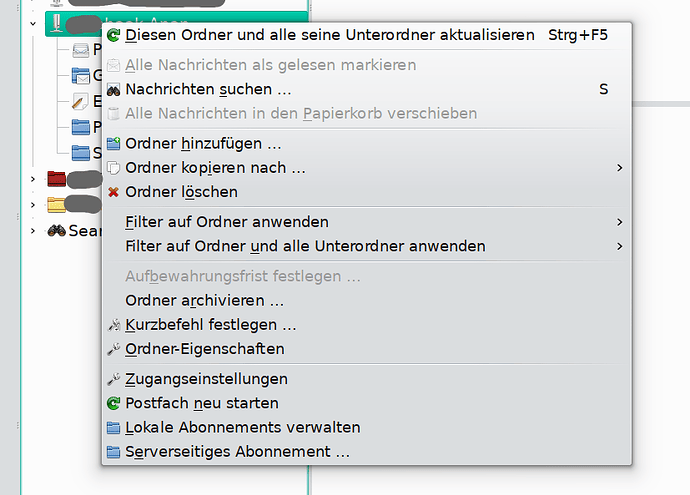Viewport: 690px width, 495px height.
Task: Click the folder icon beside 'Lokale Abonnements verwalten'
Action: [x=113, y=427]
